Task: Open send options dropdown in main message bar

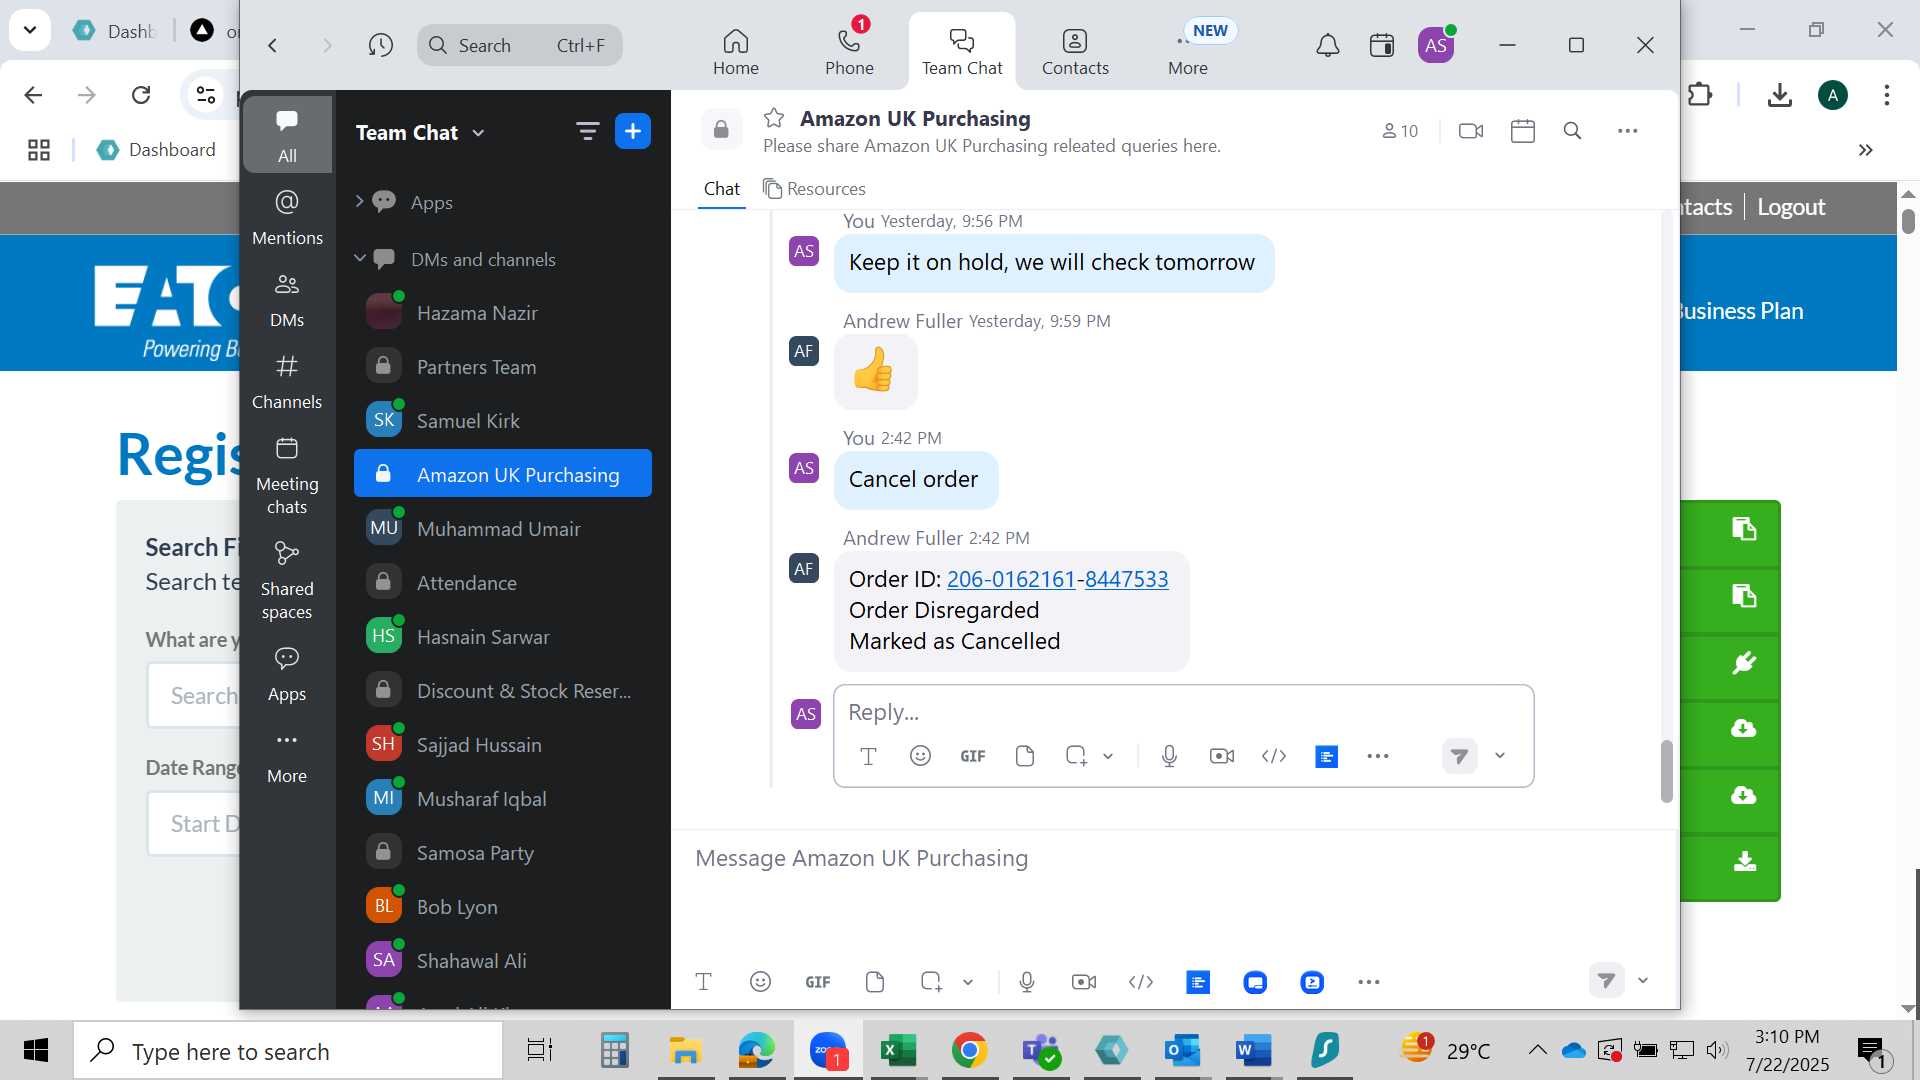Action: [x=1643, y=981]
